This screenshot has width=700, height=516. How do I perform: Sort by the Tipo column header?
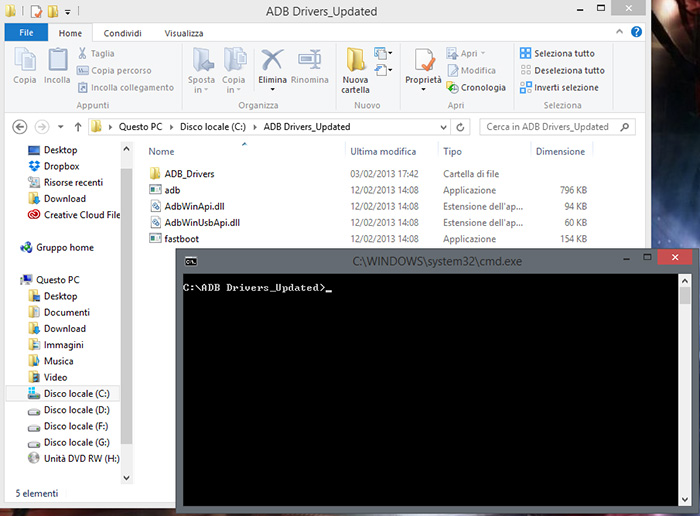[x=452, y=152]
